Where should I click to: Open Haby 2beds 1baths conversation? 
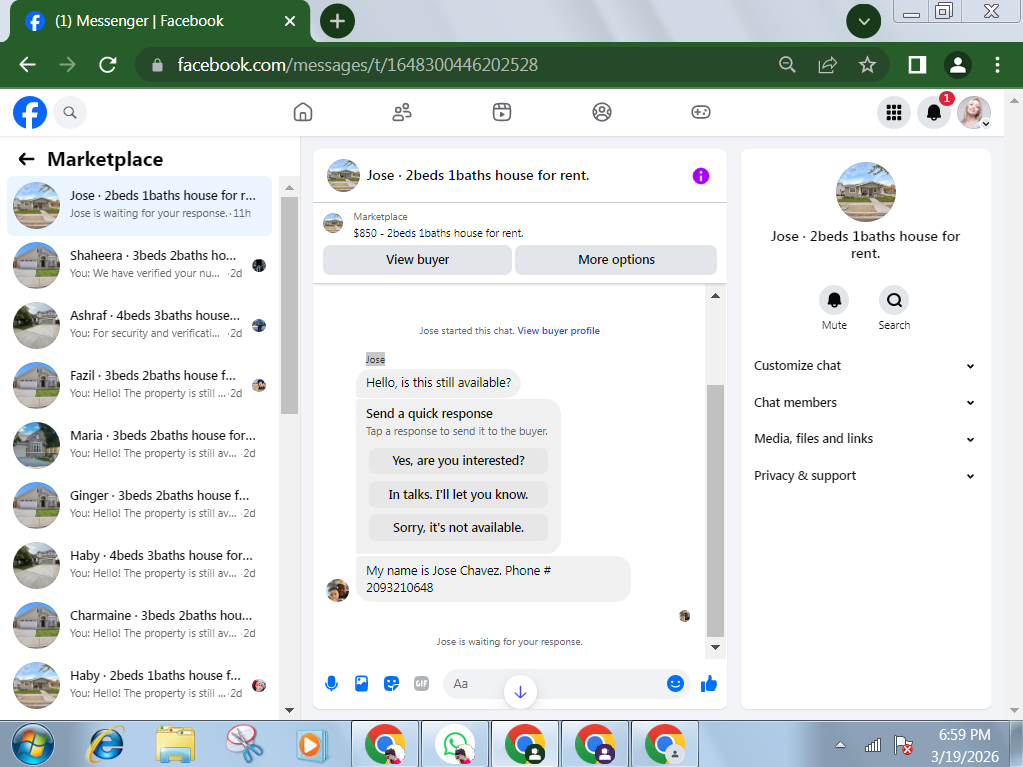(x=140, y=685)
